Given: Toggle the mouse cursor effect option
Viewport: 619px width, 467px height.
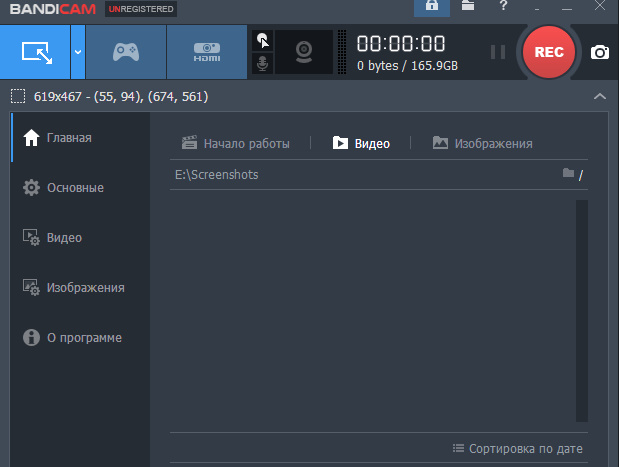Looking at the screenshot, I should coord(263,41).
